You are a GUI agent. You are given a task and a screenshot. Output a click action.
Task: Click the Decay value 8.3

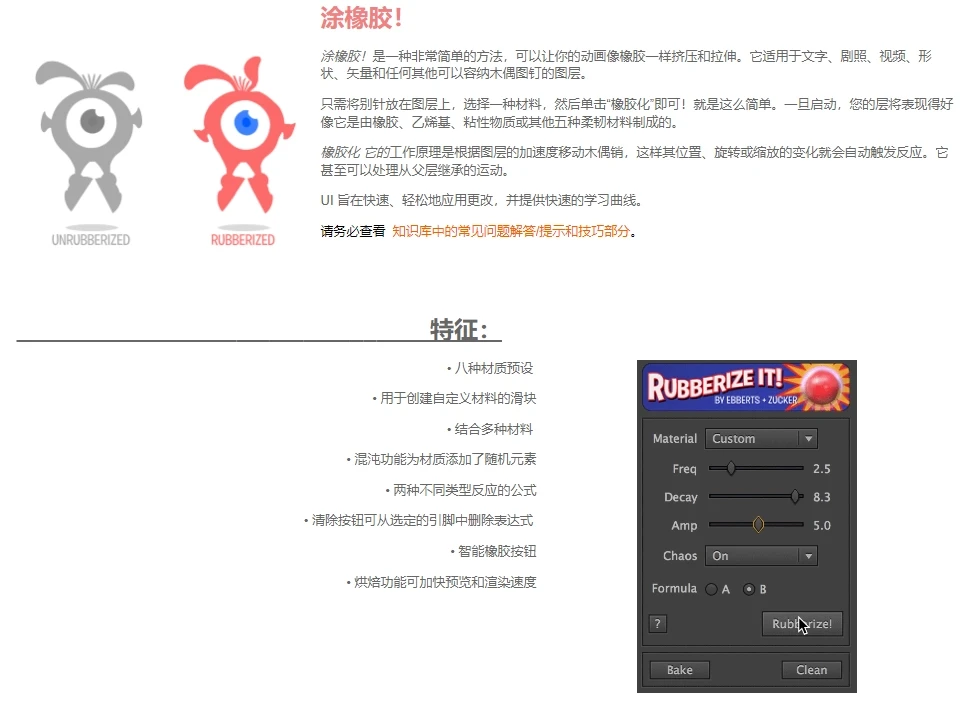click(x=822, y=497)
